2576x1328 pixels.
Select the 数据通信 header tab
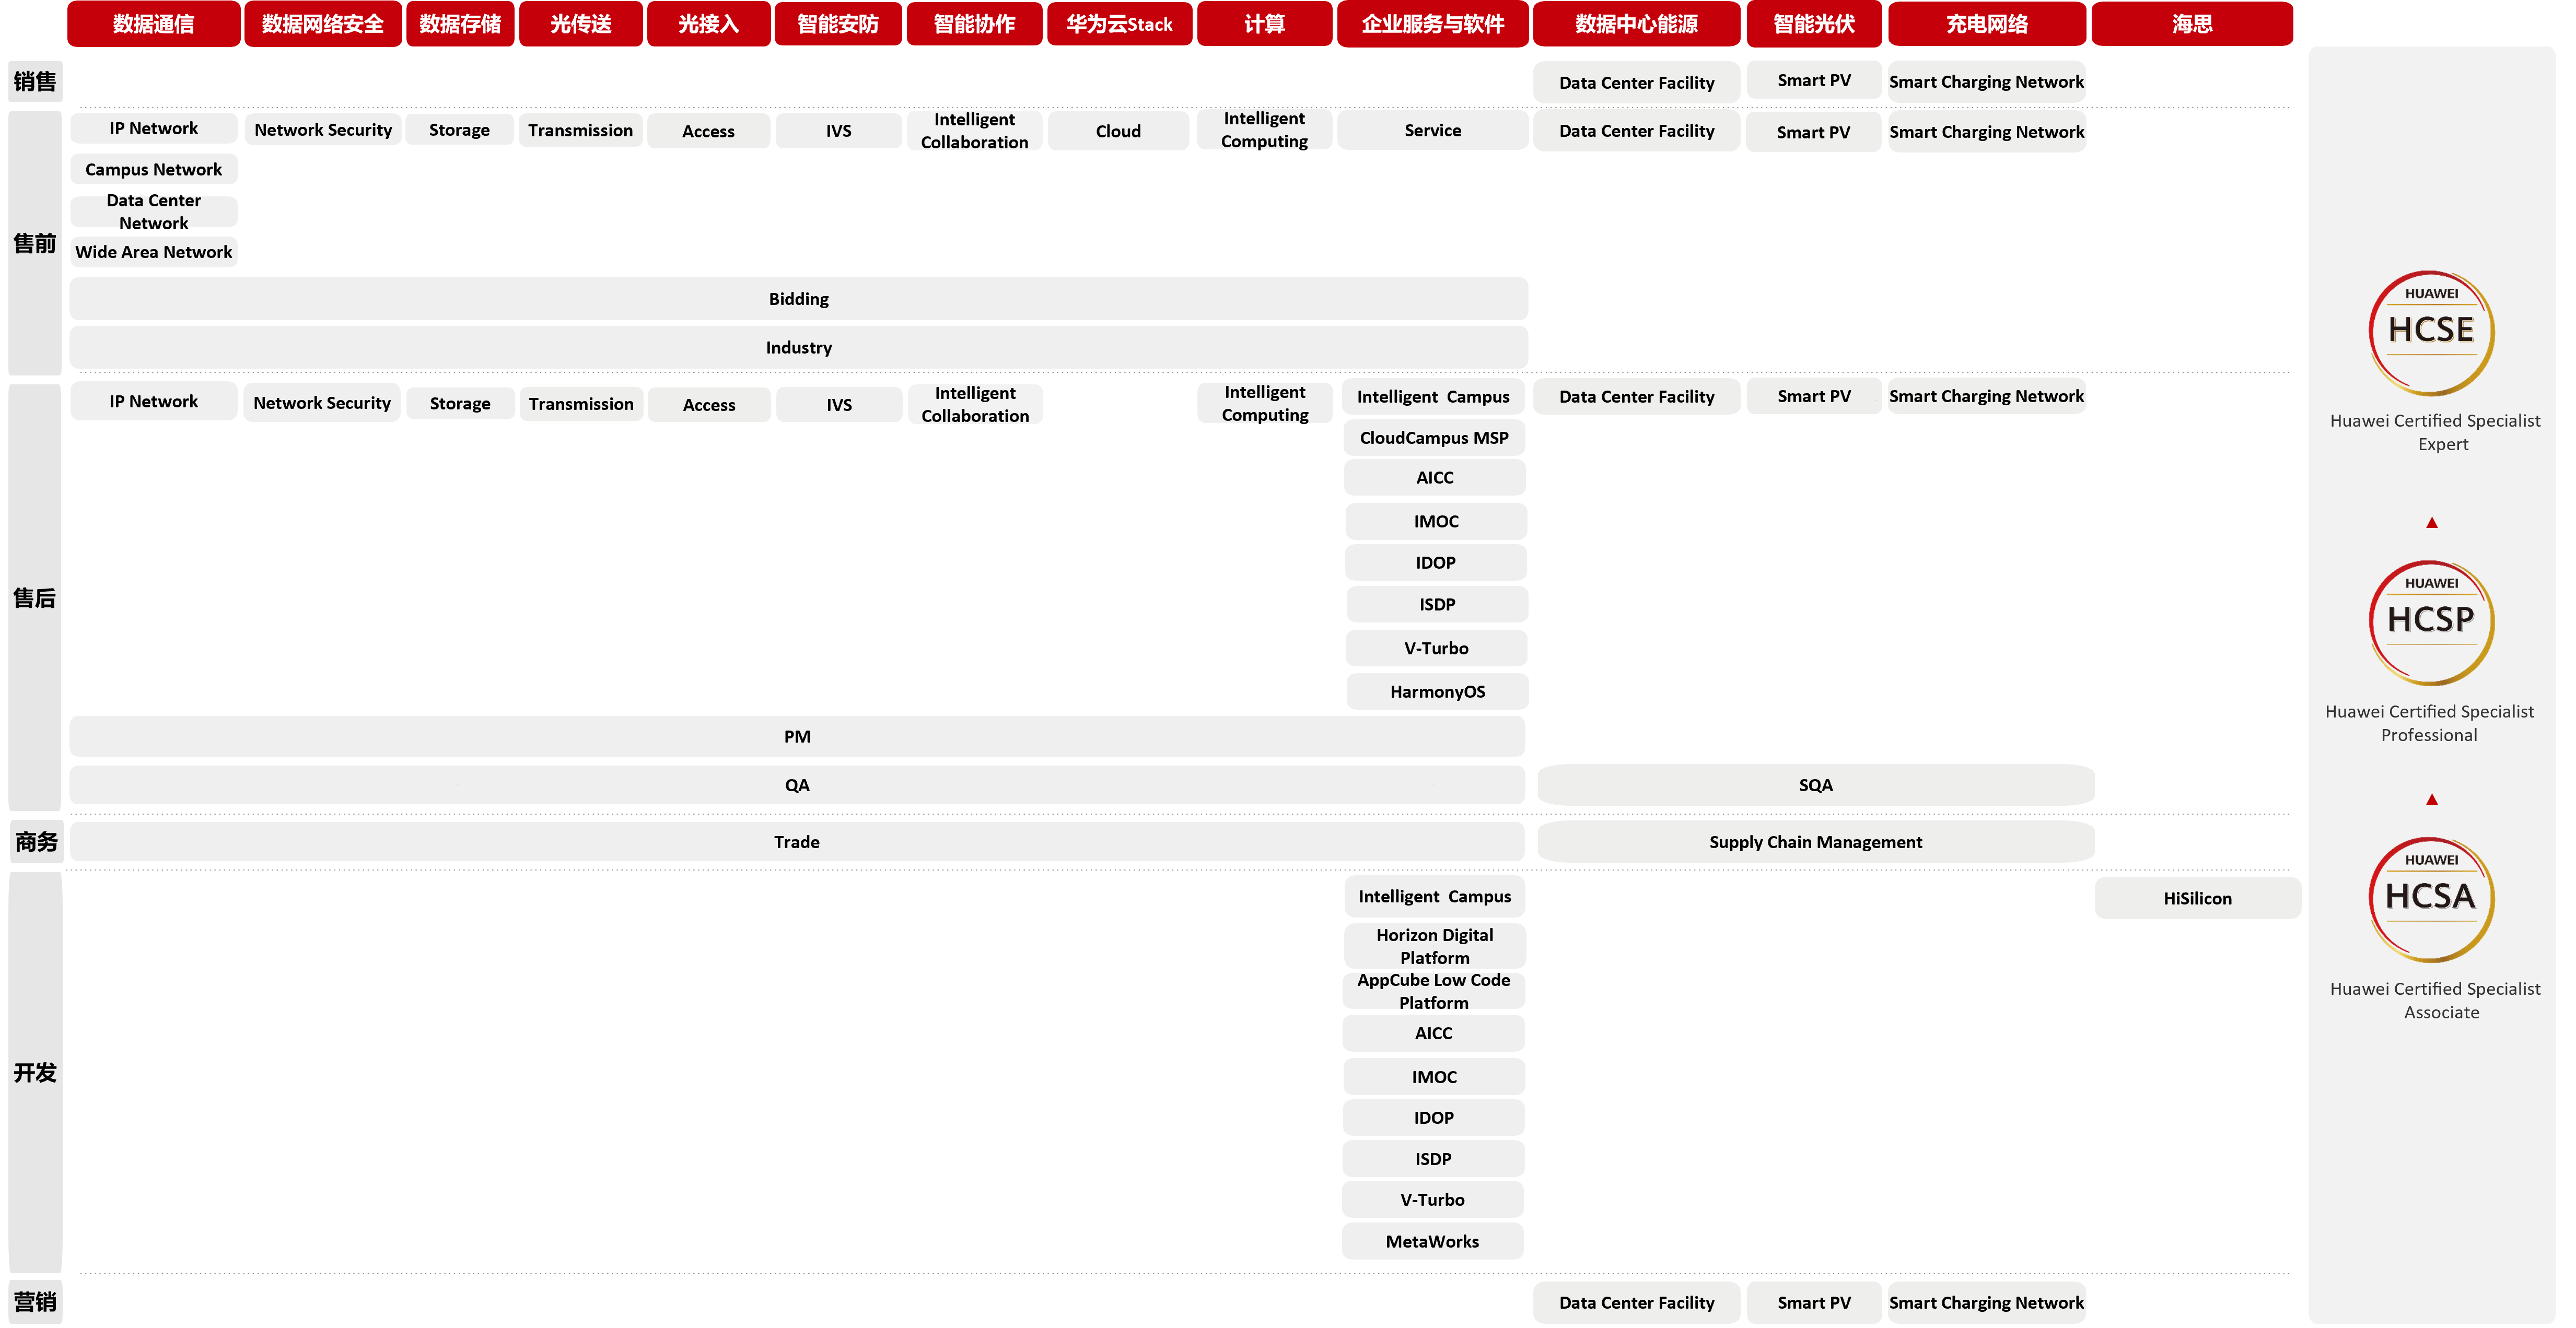153,24
